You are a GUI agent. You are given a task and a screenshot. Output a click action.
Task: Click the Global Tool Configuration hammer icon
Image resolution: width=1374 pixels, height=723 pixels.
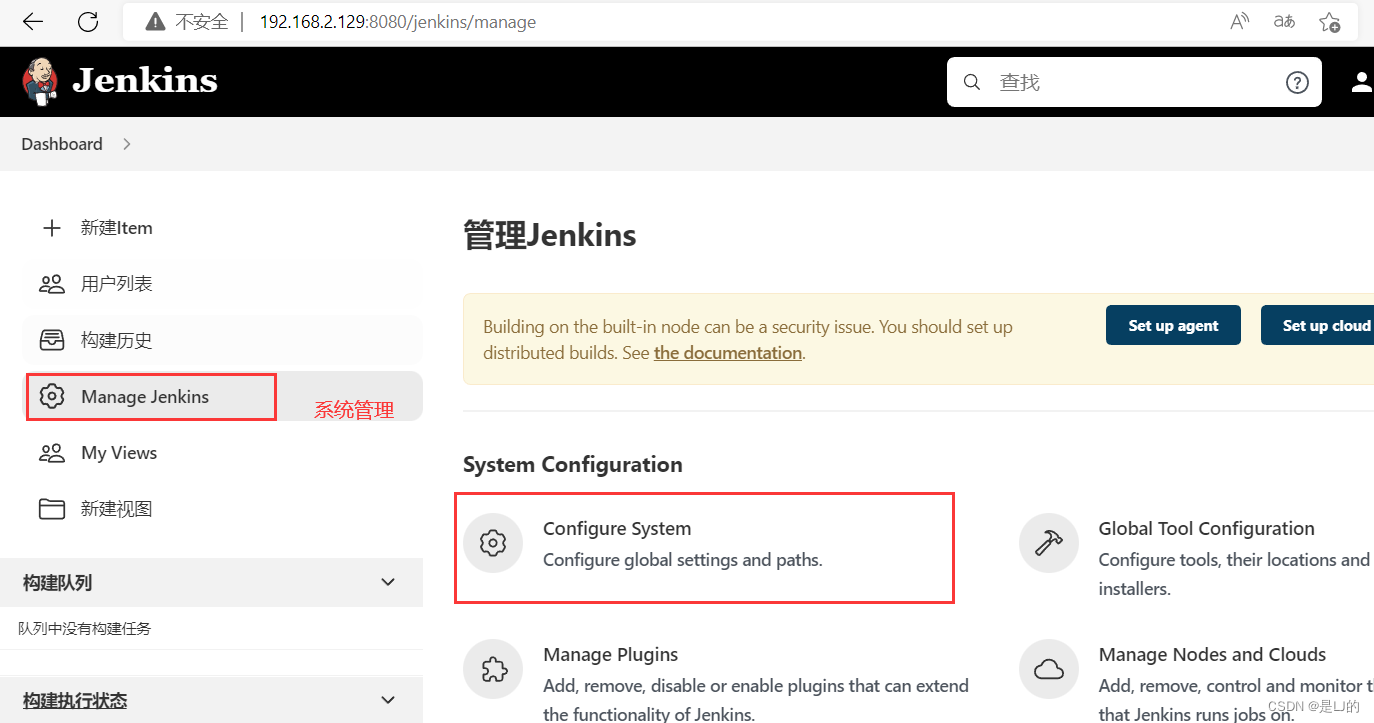[1049, 543]
